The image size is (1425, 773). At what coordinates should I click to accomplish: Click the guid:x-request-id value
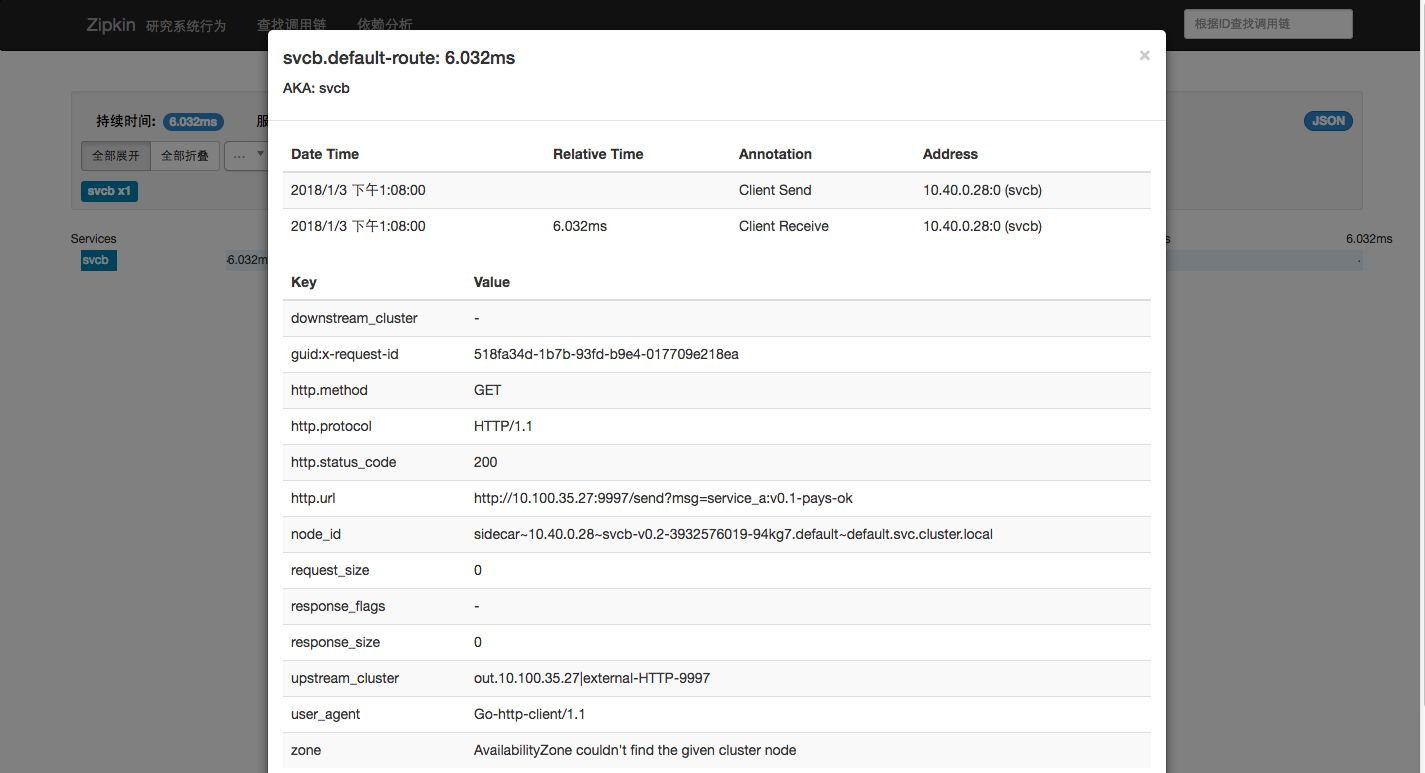(606, 354)
